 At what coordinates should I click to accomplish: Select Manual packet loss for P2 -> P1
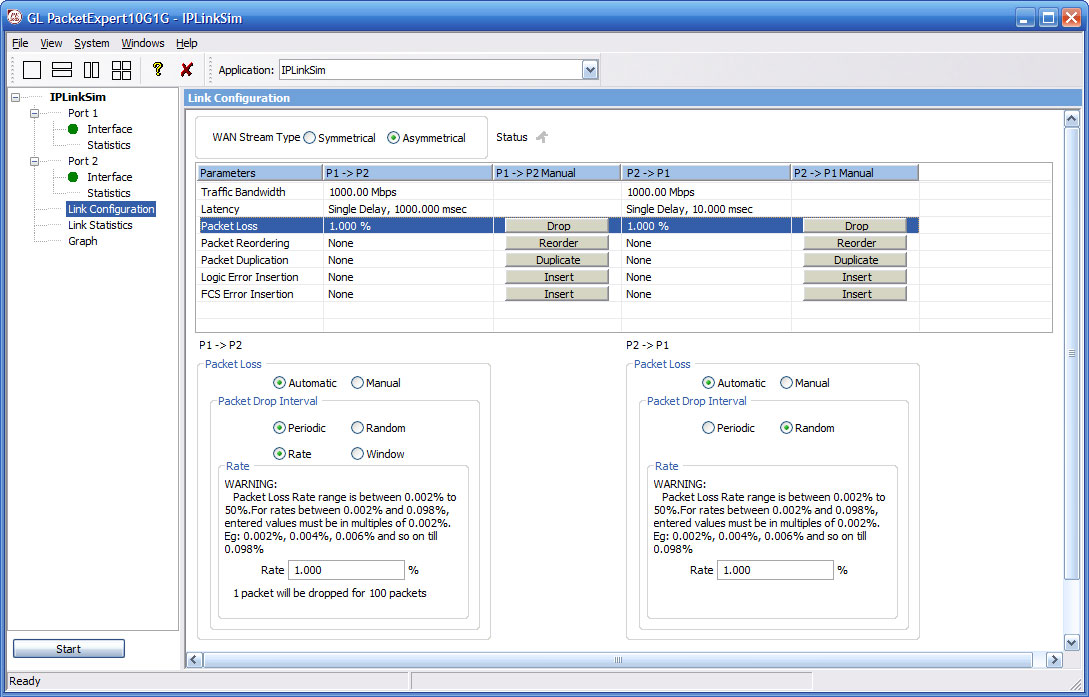point(786,383)
